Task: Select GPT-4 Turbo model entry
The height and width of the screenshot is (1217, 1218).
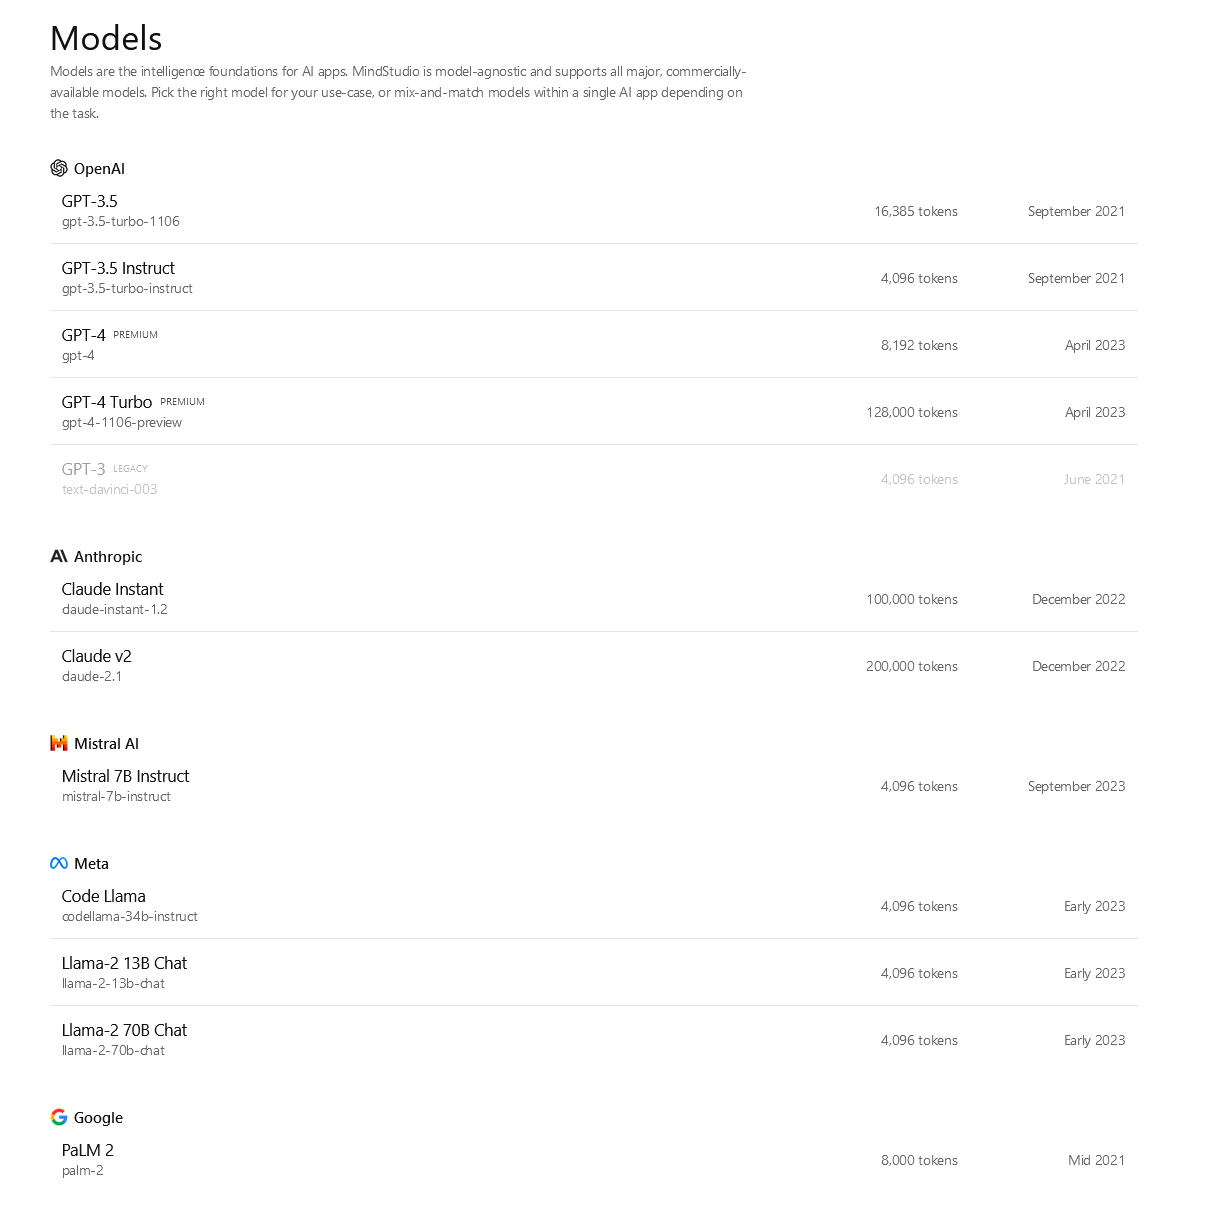Action: click(x=594, y=412)
